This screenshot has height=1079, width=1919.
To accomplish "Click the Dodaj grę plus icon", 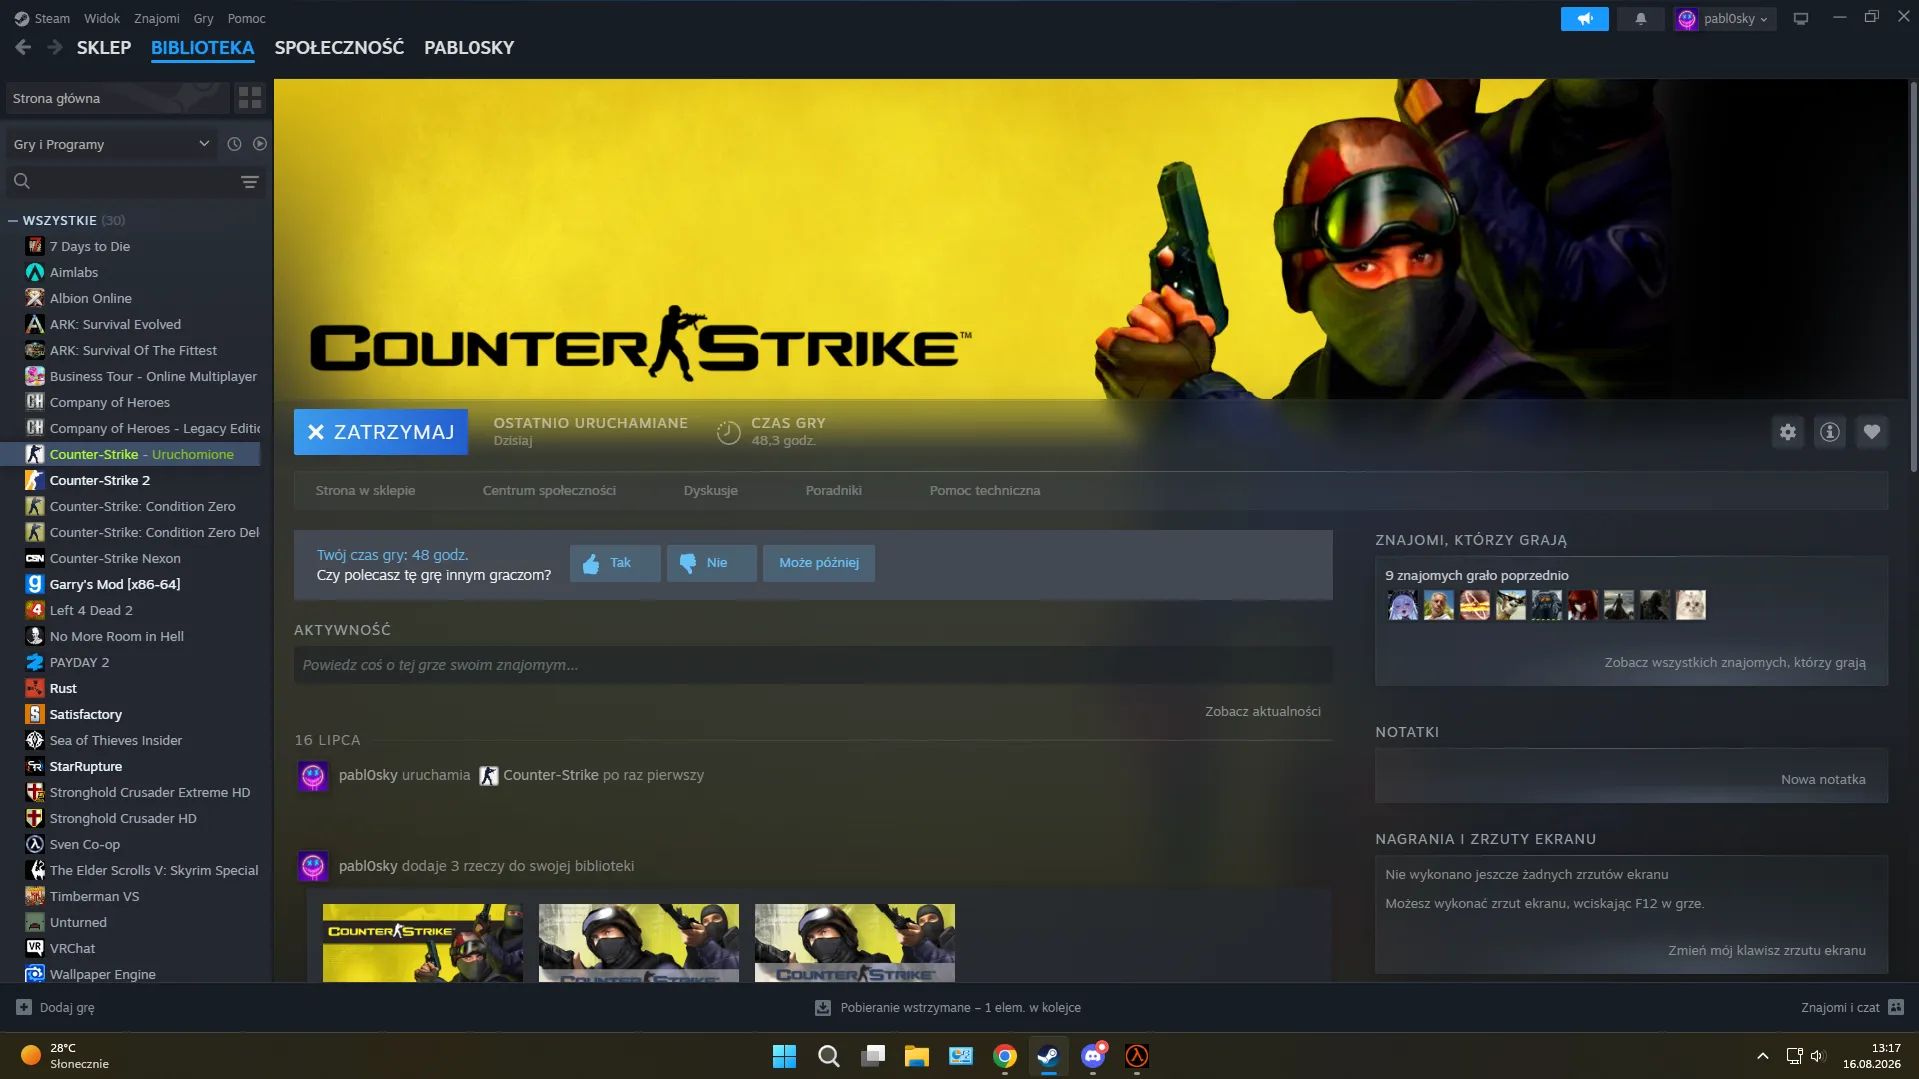I will pos(24,1008).
